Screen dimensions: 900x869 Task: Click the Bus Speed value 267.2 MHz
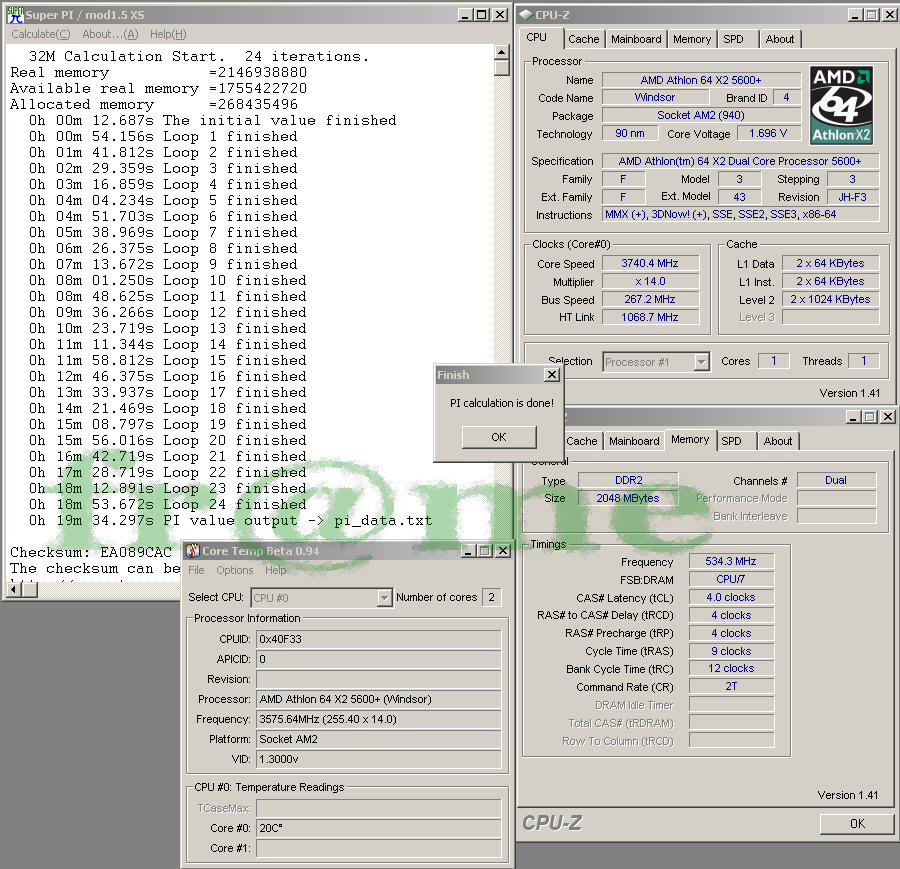pos(650,299)
